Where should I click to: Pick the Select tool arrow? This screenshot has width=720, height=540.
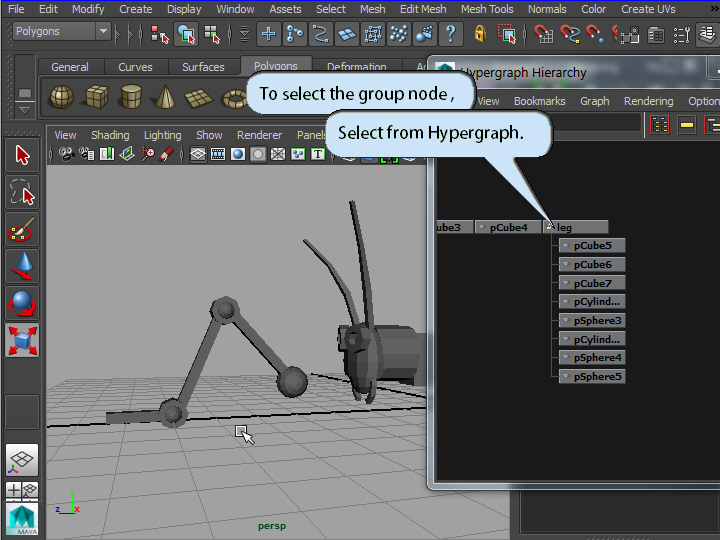coord(22,155)
